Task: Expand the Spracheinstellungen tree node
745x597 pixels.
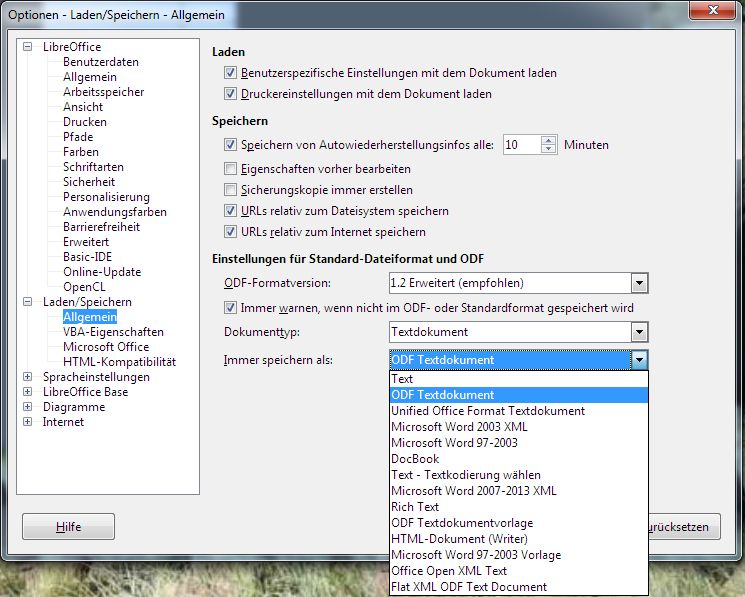Action: tap(28, 377)
